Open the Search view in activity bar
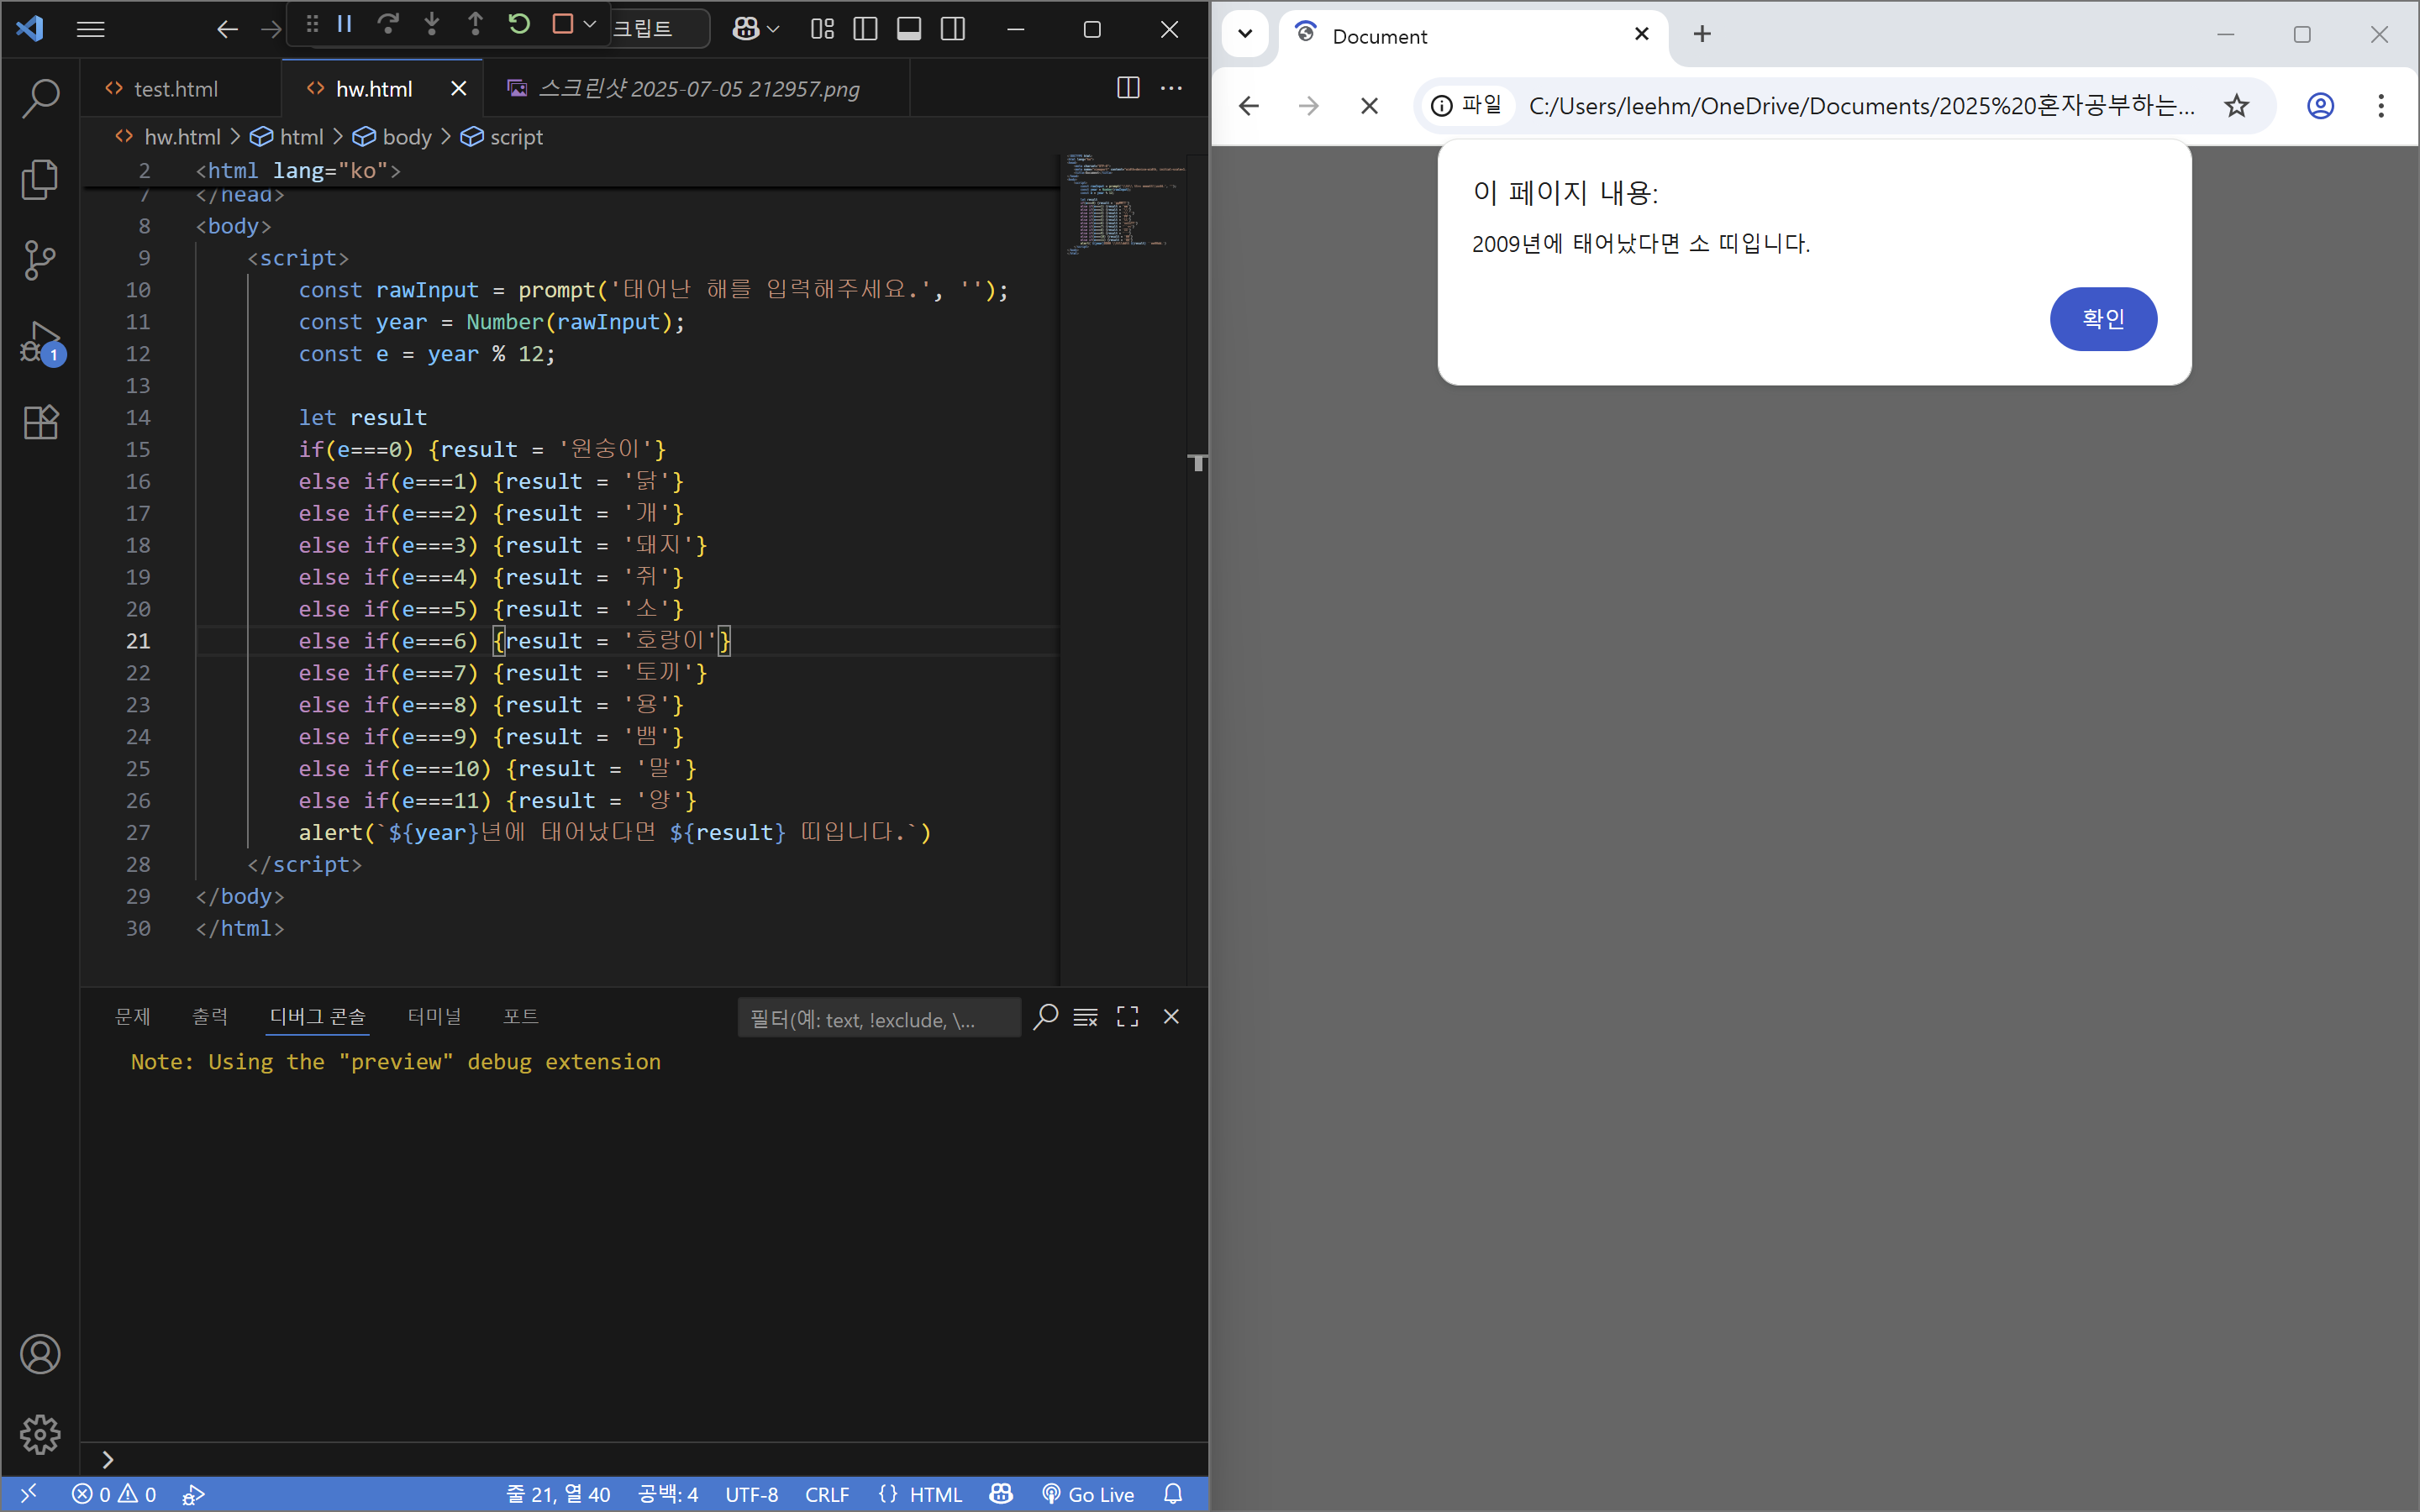 (x=40, y=98)
